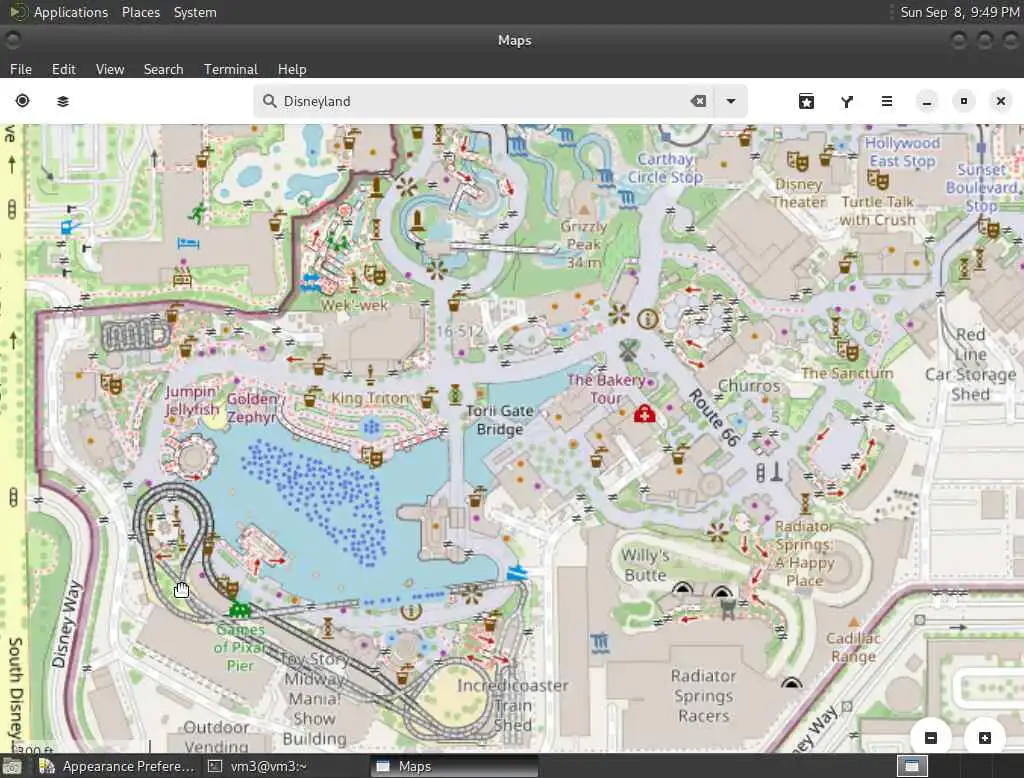This screenshot has width=1024, height=778.
Task: Click the Hollywood East Stop label
Action: tap(903, 152)
